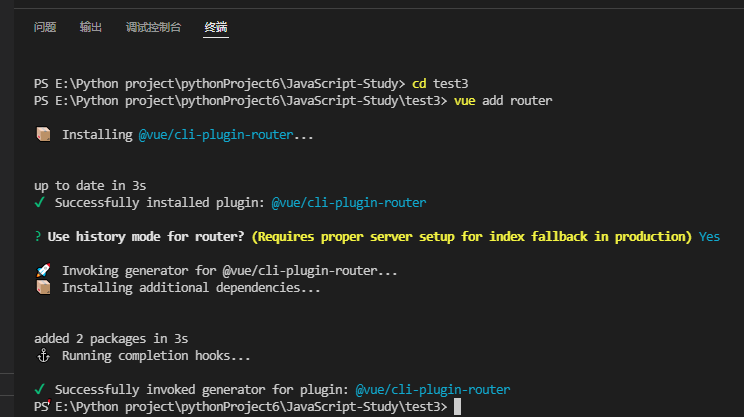The height and width of the screenshot is (417, 744).
Task: Switch to the 问题 (Problems) tab
Action: point(45,27)
